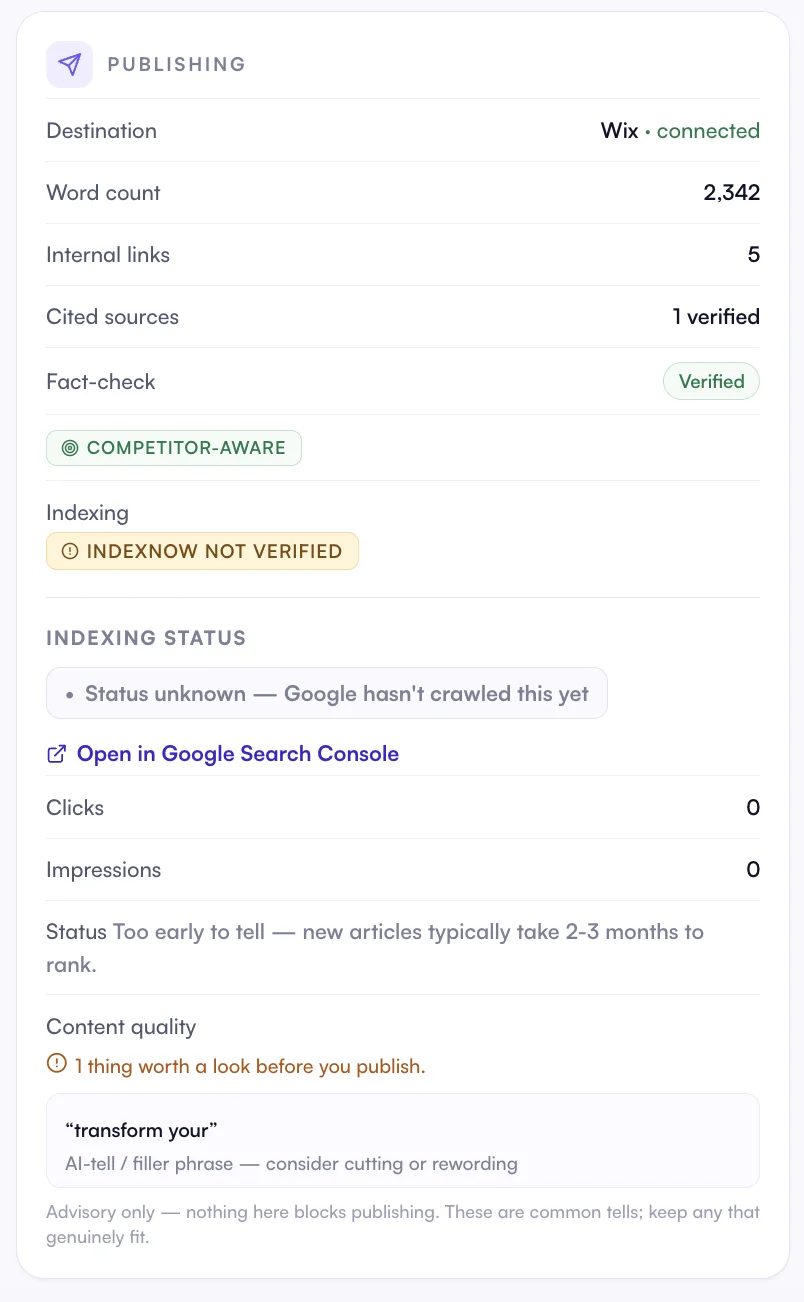
Task: Click the Internal links label
Action: coord(108,255)
